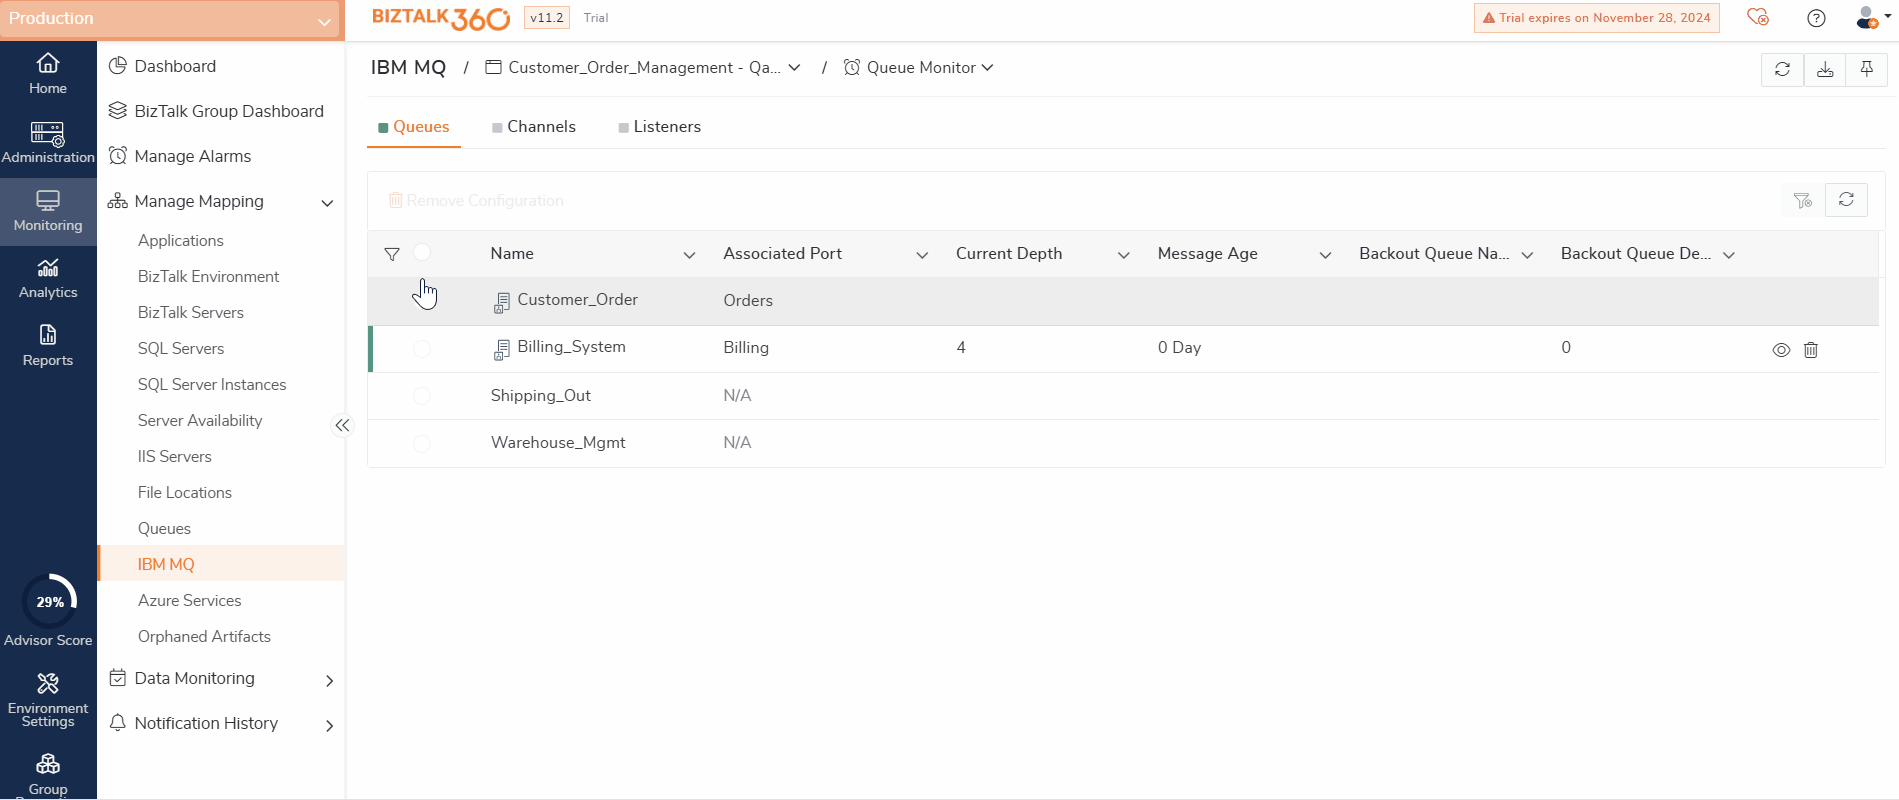Open the grid filter funnel icon
The height and width of the screenshot is (800, 1899).
point(392,254)
